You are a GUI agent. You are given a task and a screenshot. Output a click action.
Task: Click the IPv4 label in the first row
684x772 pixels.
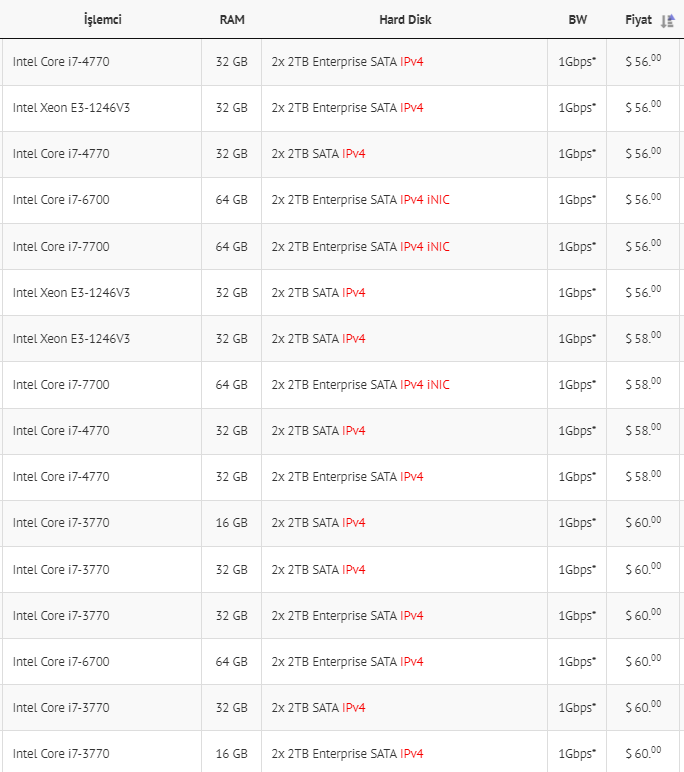click(412, 62)
